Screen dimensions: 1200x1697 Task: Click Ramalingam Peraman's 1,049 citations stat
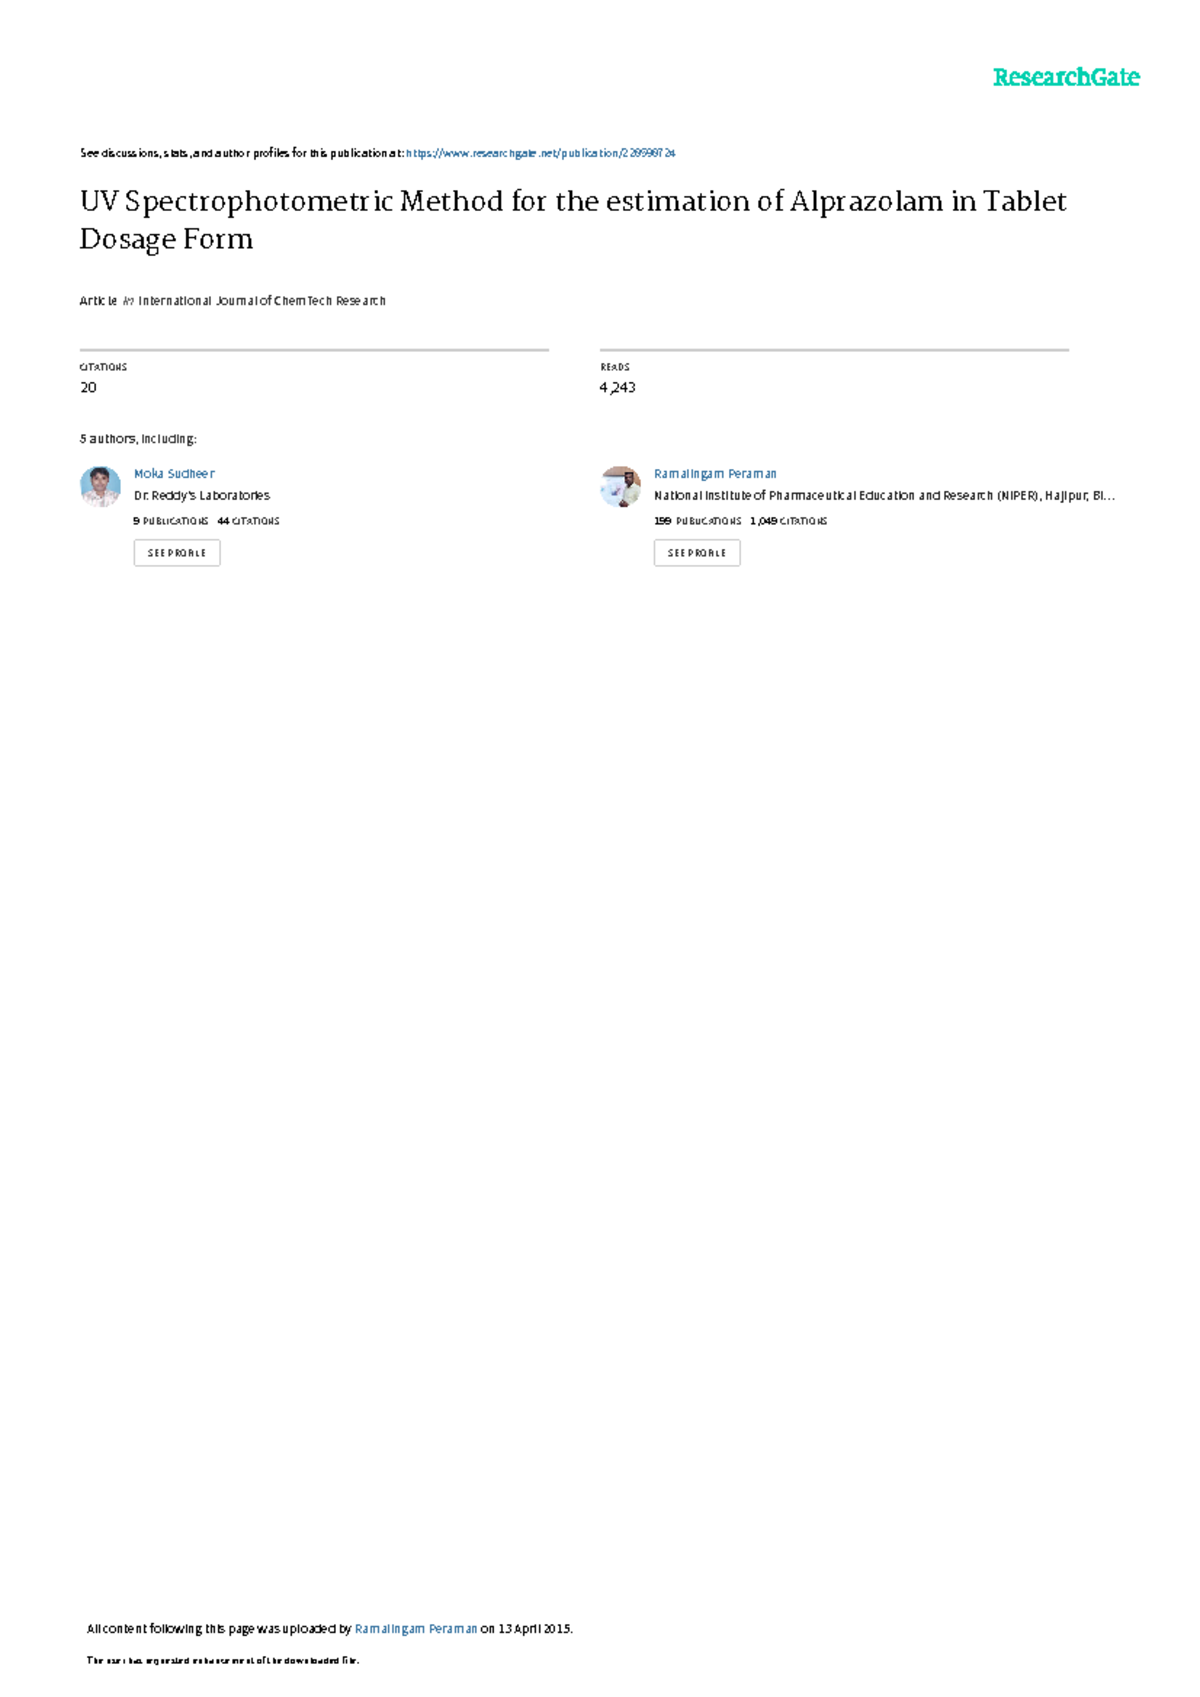(x=788, y=521)
